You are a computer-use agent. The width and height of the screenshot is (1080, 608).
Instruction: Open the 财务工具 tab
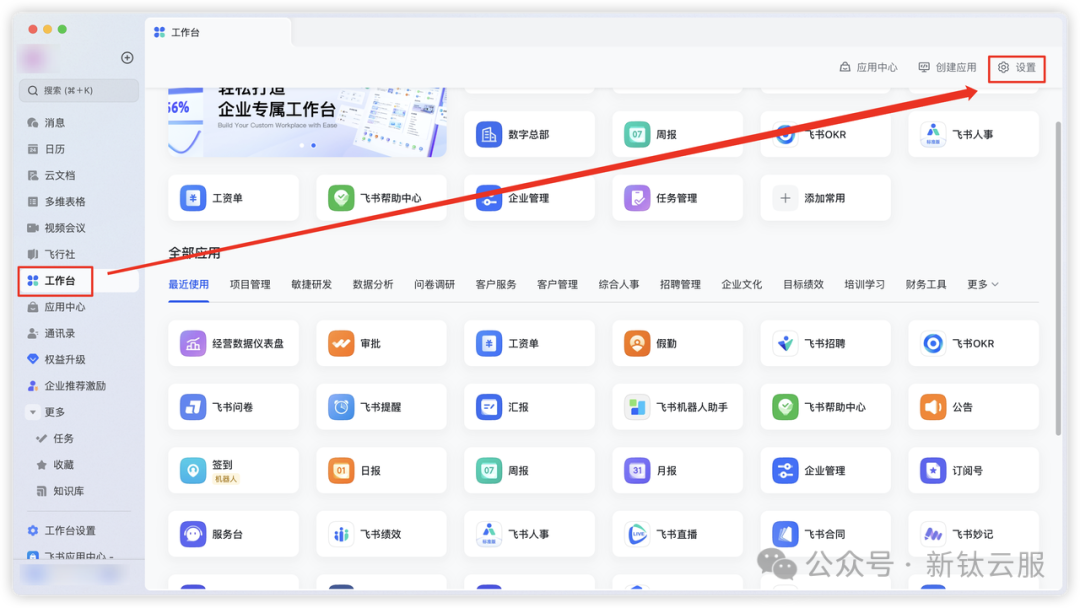(926, 284)
